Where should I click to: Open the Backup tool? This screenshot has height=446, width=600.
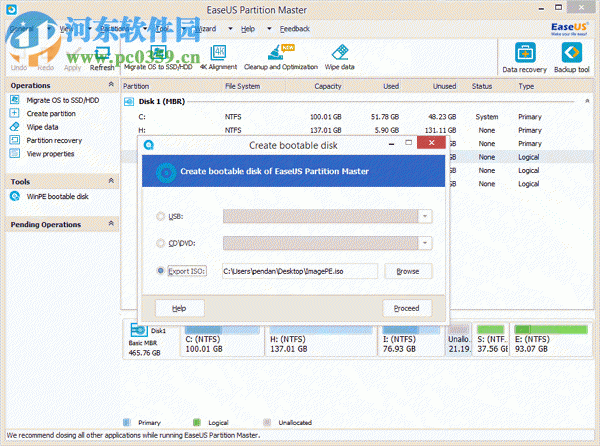pos(572,57)
